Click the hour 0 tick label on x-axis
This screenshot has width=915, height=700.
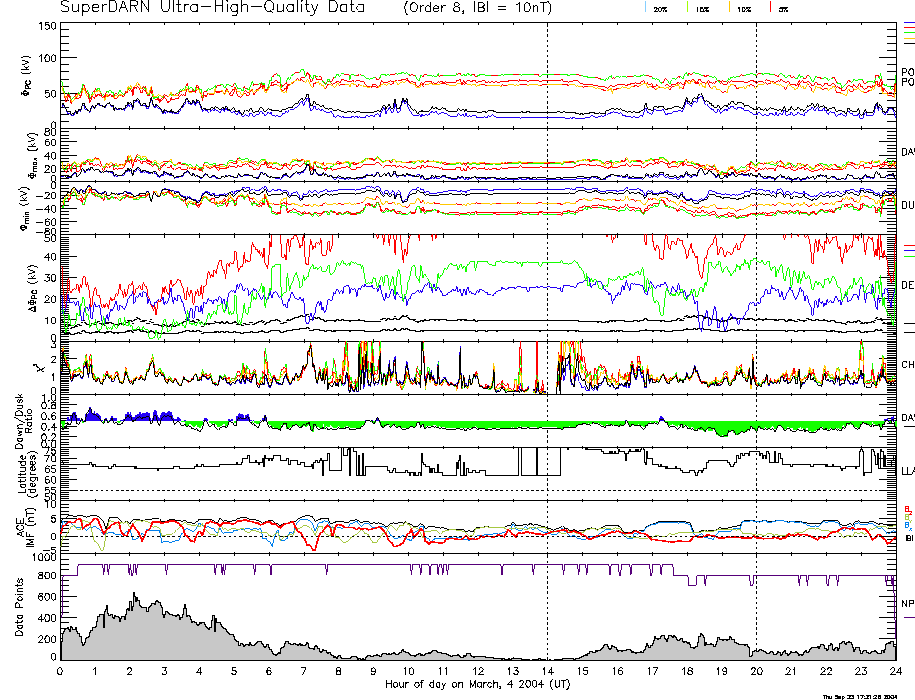click(x=61, y=671)
